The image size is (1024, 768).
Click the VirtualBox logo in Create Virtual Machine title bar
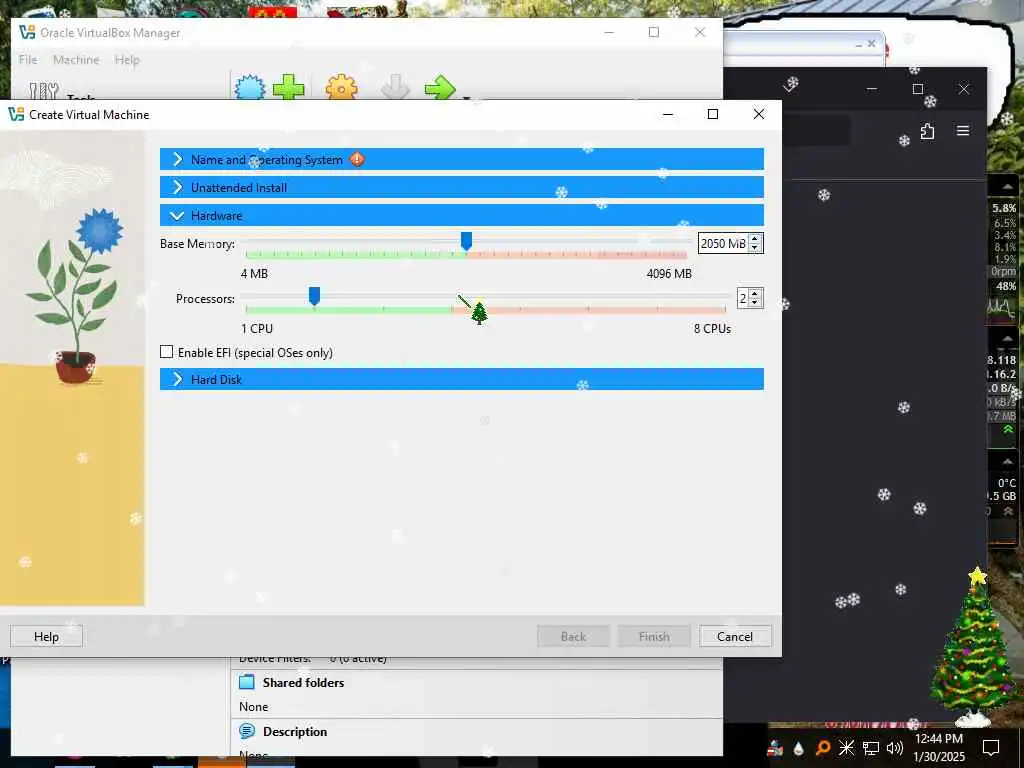point(16,114)
